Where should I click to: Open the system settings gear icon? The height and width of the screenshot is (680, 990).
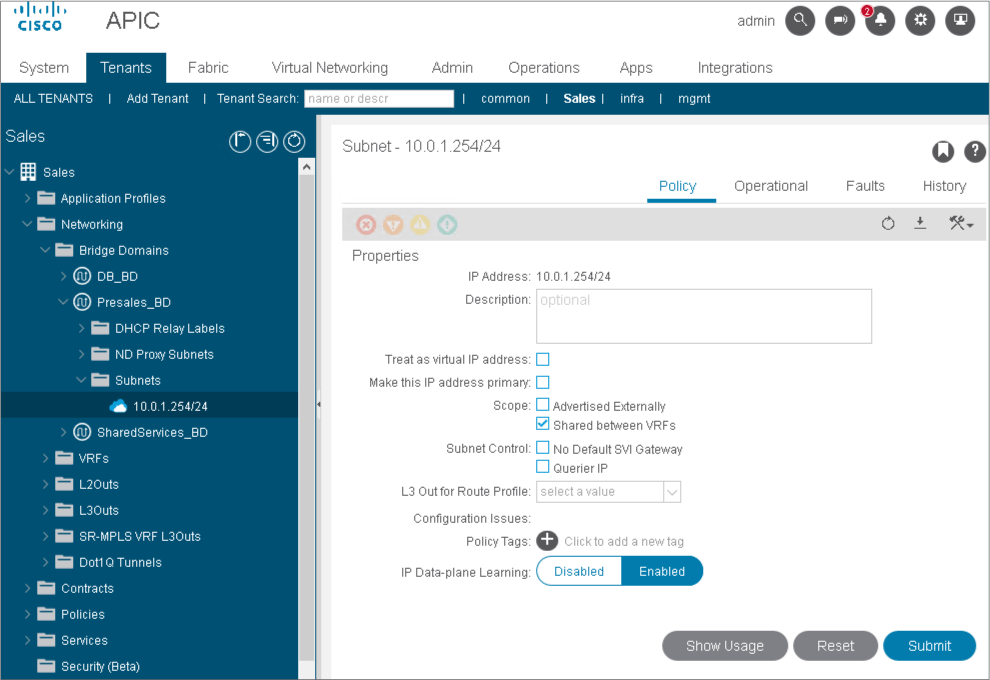point(920,21)
